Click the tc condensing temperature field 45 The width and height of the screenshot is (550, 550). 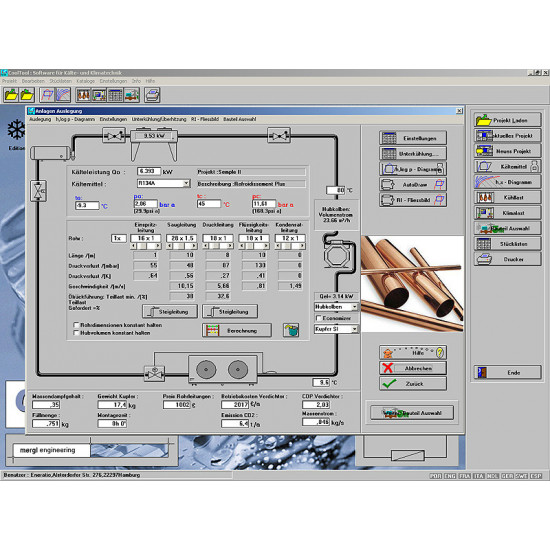point(209,204)
